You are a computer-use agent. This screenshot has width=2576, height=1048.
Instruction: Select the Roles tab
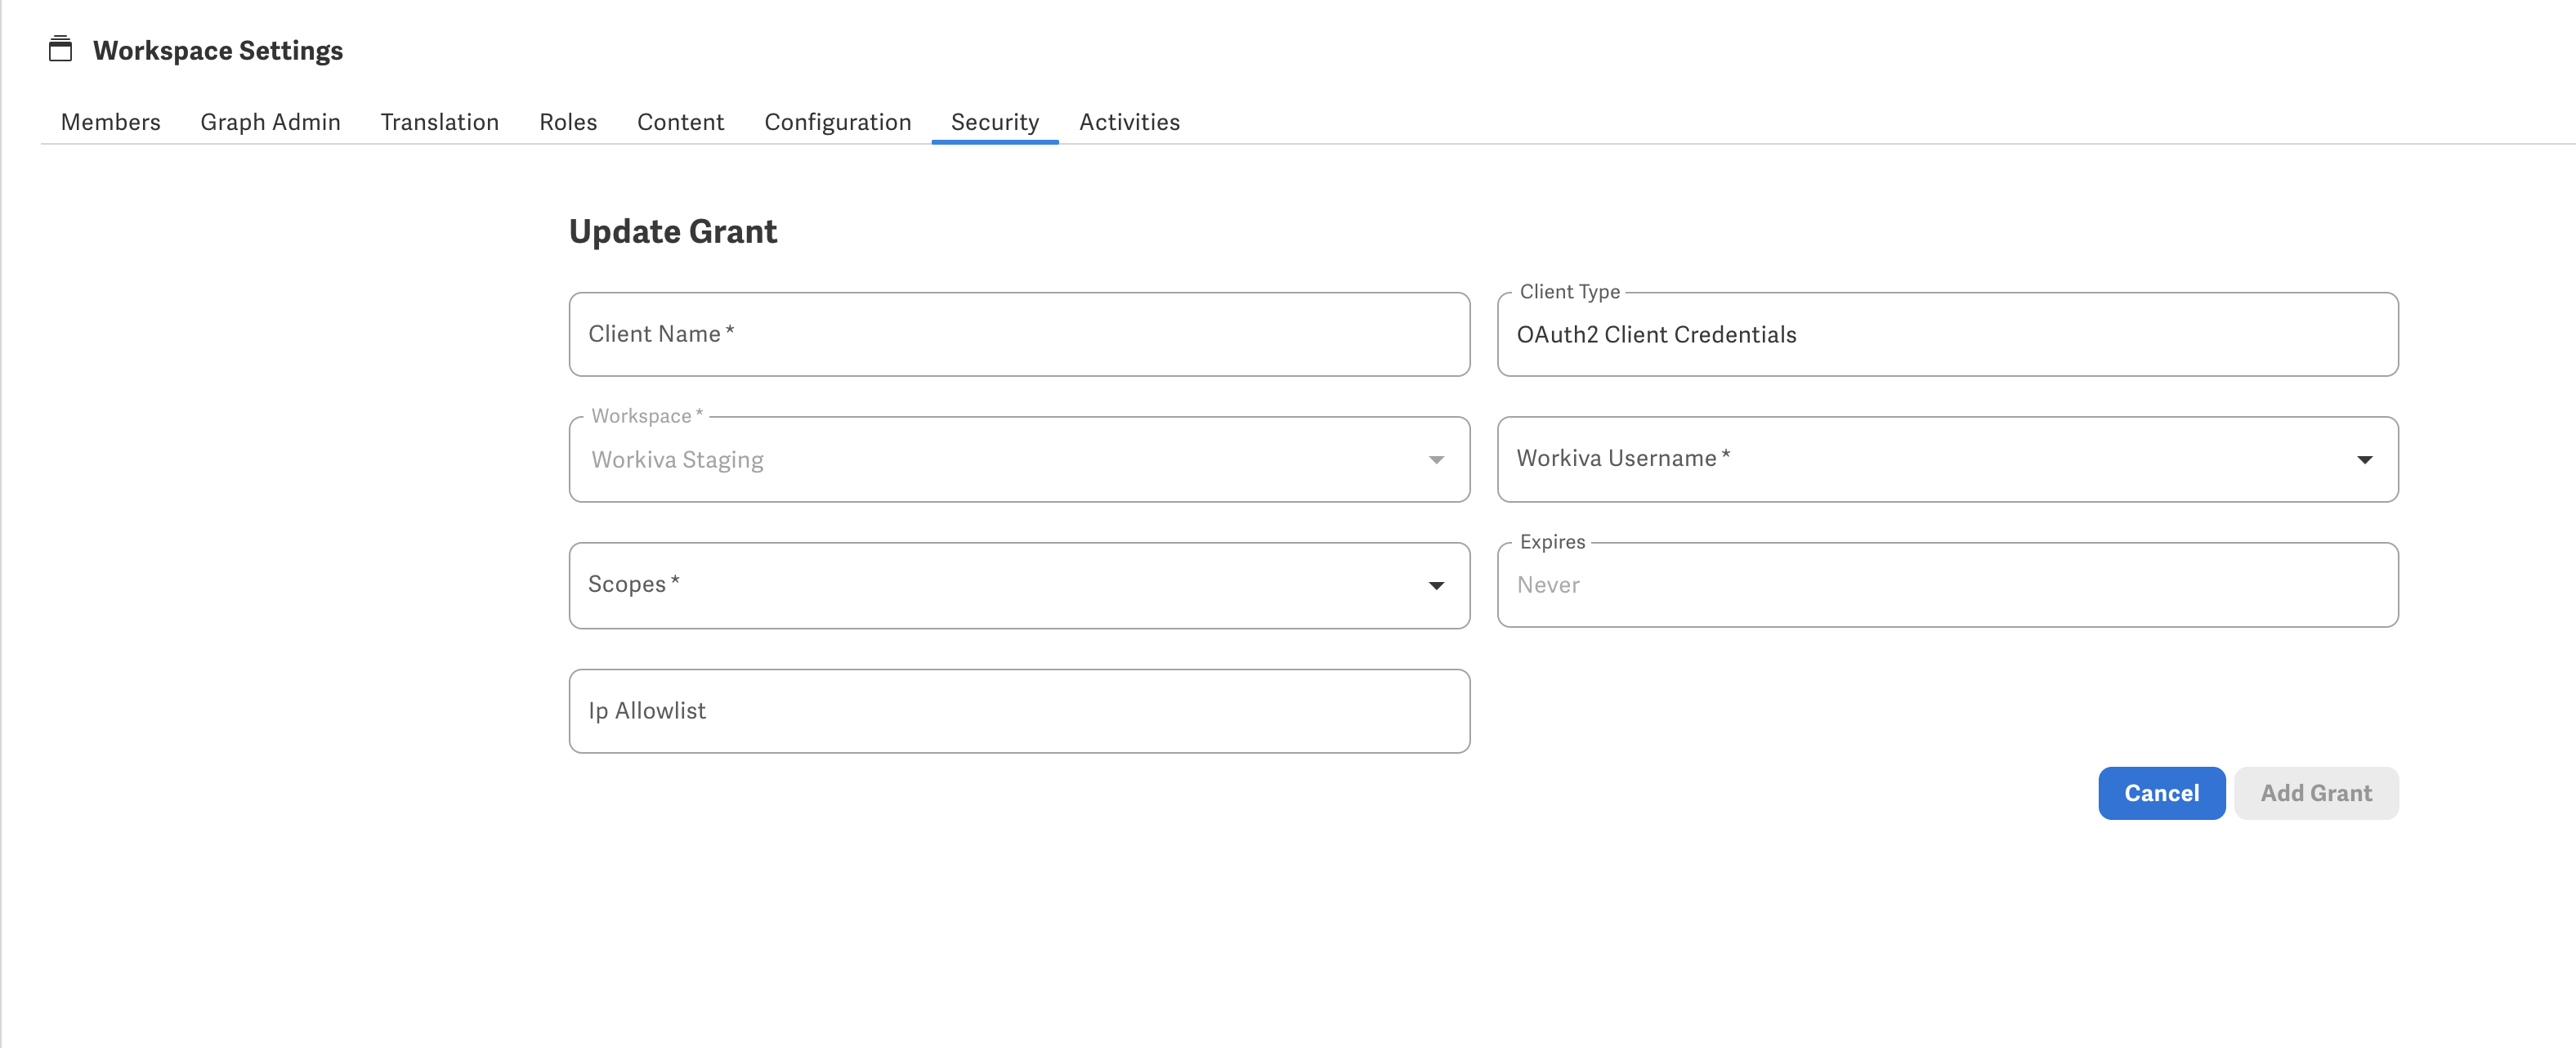(x=567, y=121)
